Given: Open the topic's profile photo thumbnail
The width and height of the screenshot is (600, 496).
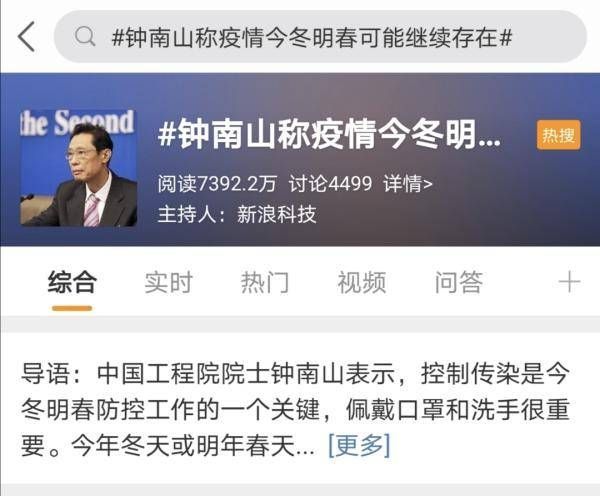Looking at the screenshot, I should tap(78, 168).
